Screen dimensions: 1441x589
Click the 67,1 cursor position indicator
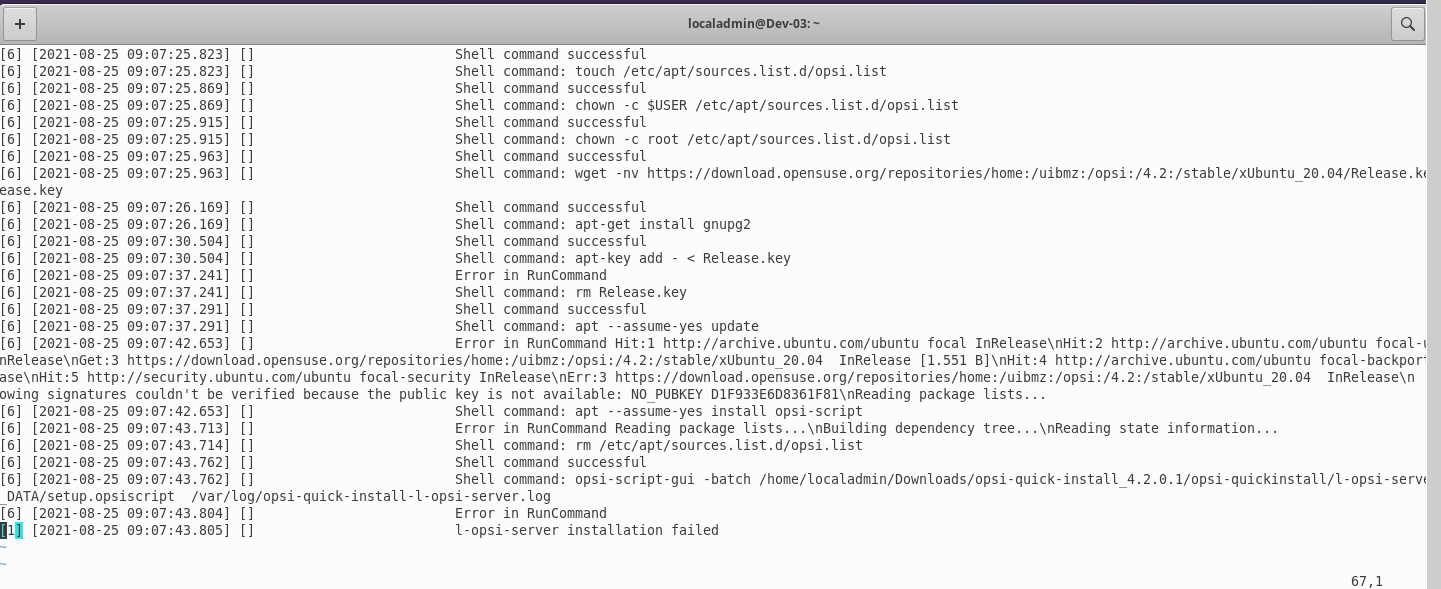click(x=1367, y=580)
